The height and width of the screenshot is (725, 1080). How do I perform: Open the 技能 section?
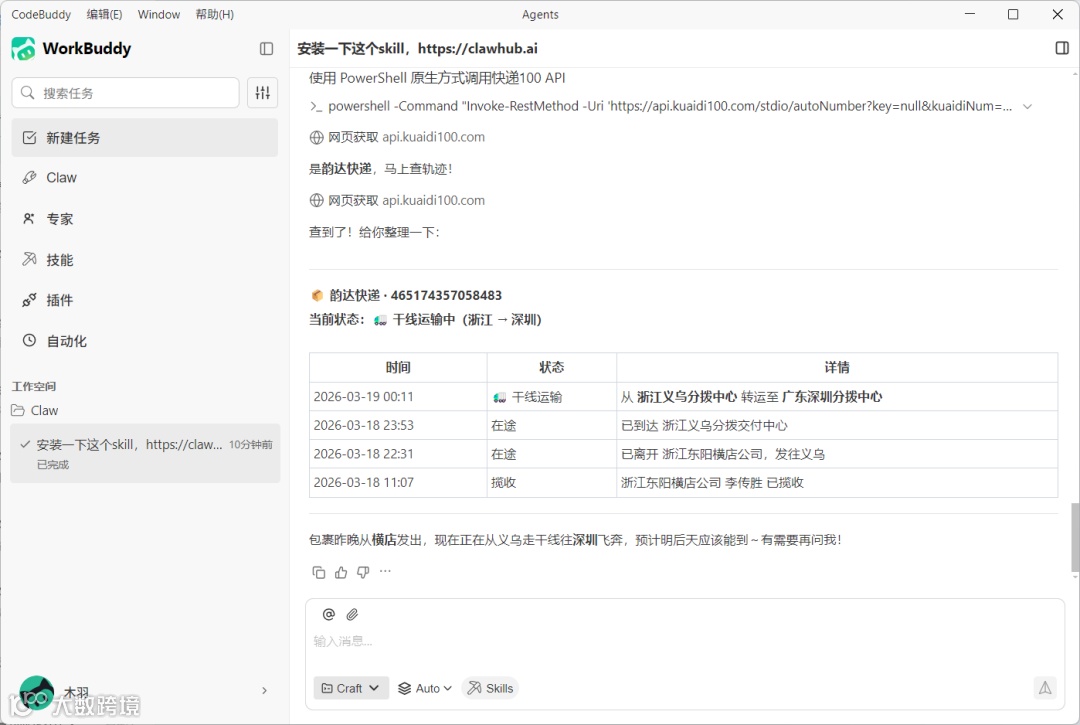pyautogui.click(x=145, y=260)
